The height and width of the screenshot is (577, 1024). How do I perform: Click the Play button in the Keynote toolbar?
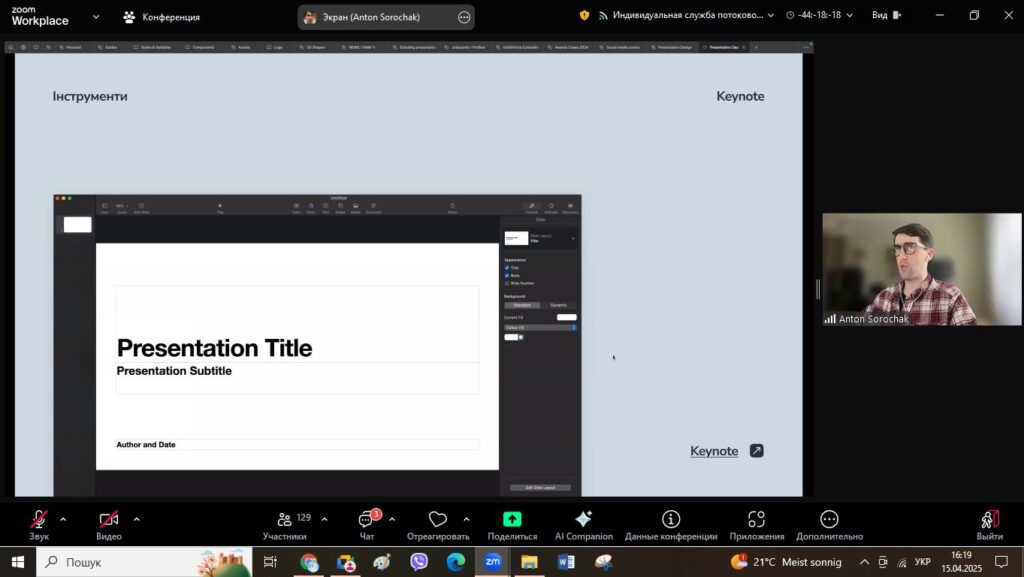(220, 208)
